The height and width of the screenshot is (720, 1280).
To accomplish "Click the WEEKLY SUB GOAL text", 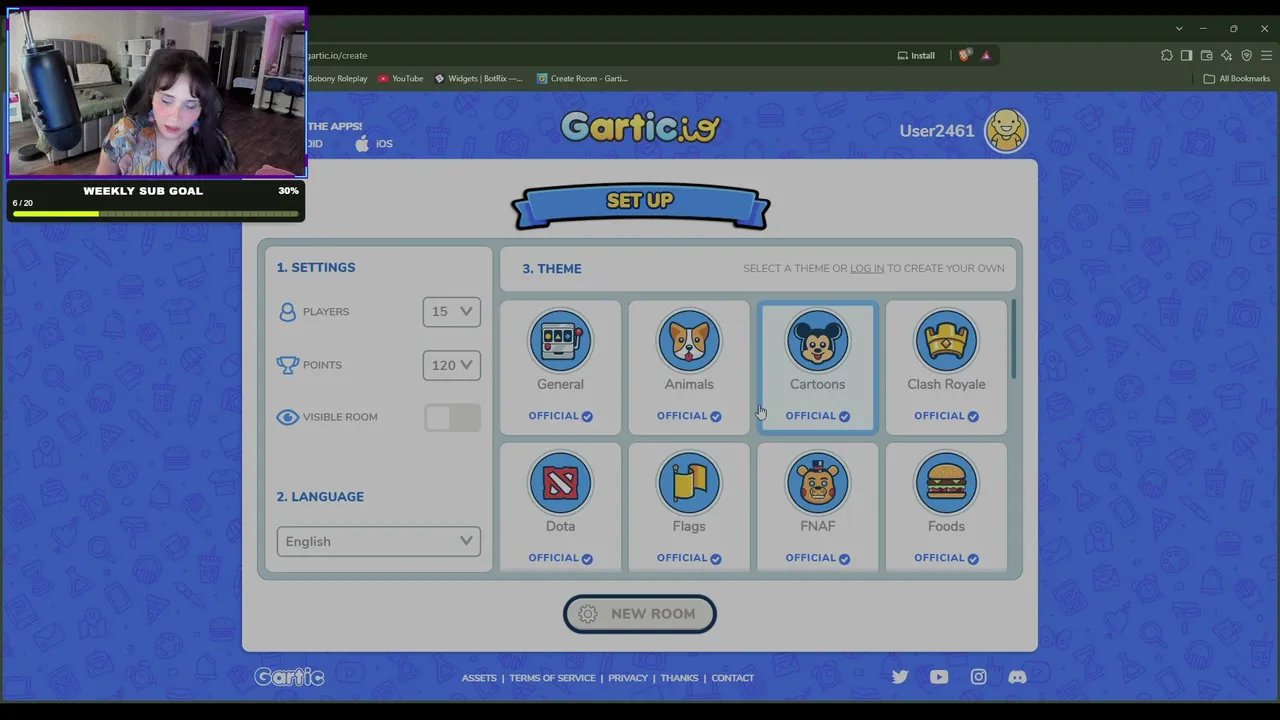I will tap(143, 191).
